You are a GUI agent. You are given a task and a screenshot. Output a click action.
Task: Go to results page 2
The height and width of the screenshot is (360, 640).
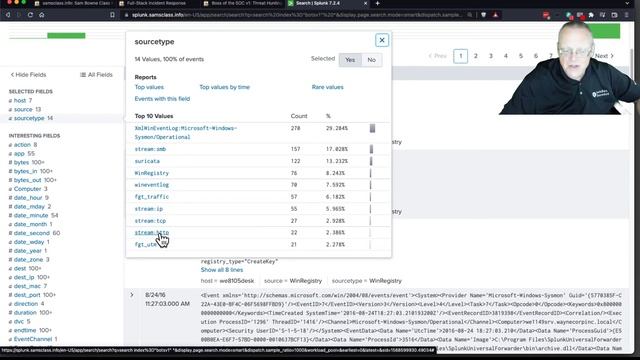pos(476,56)
